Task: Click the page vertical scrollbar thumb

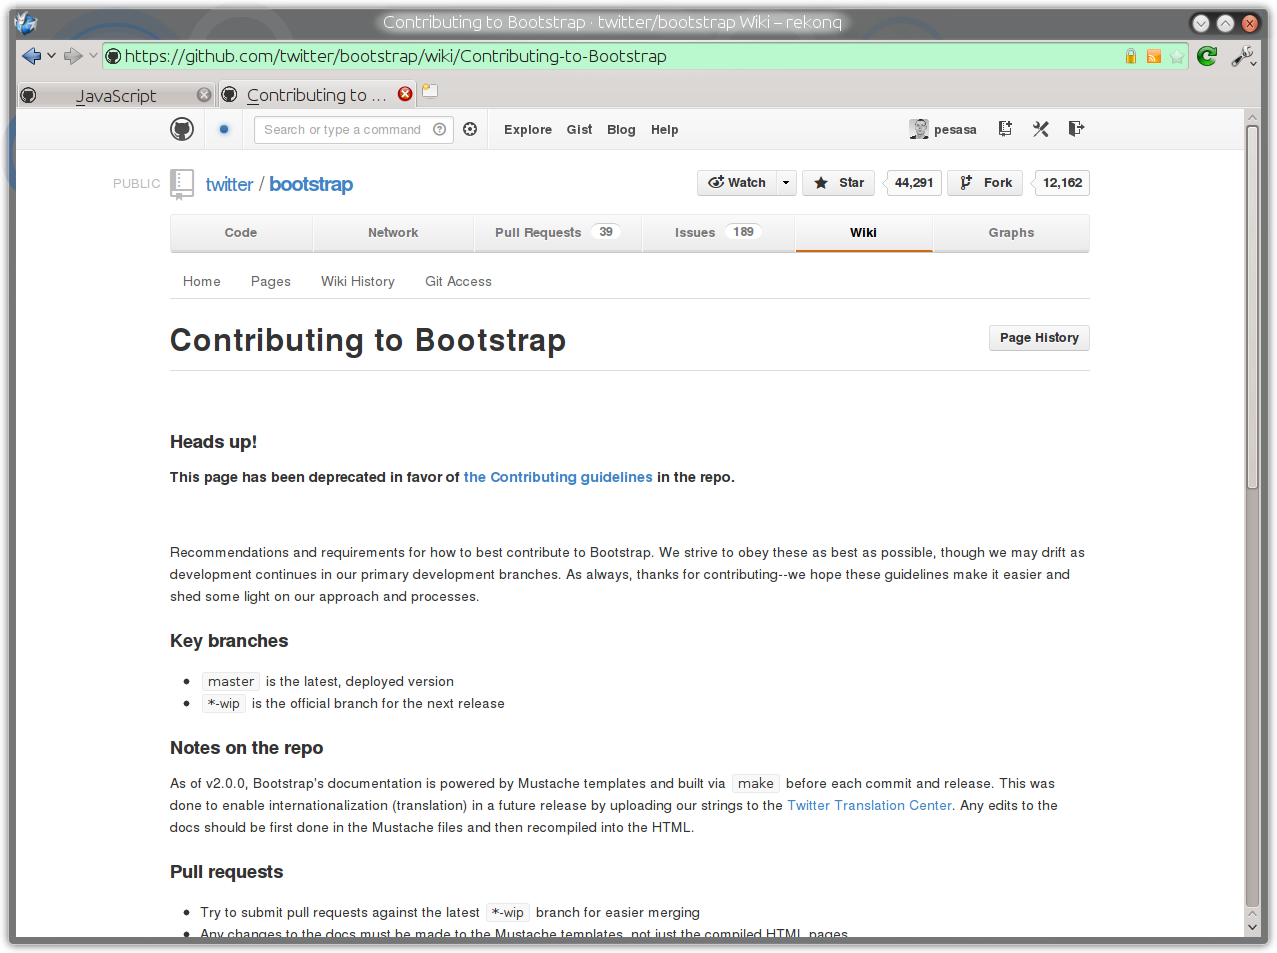Action: 1252,308
